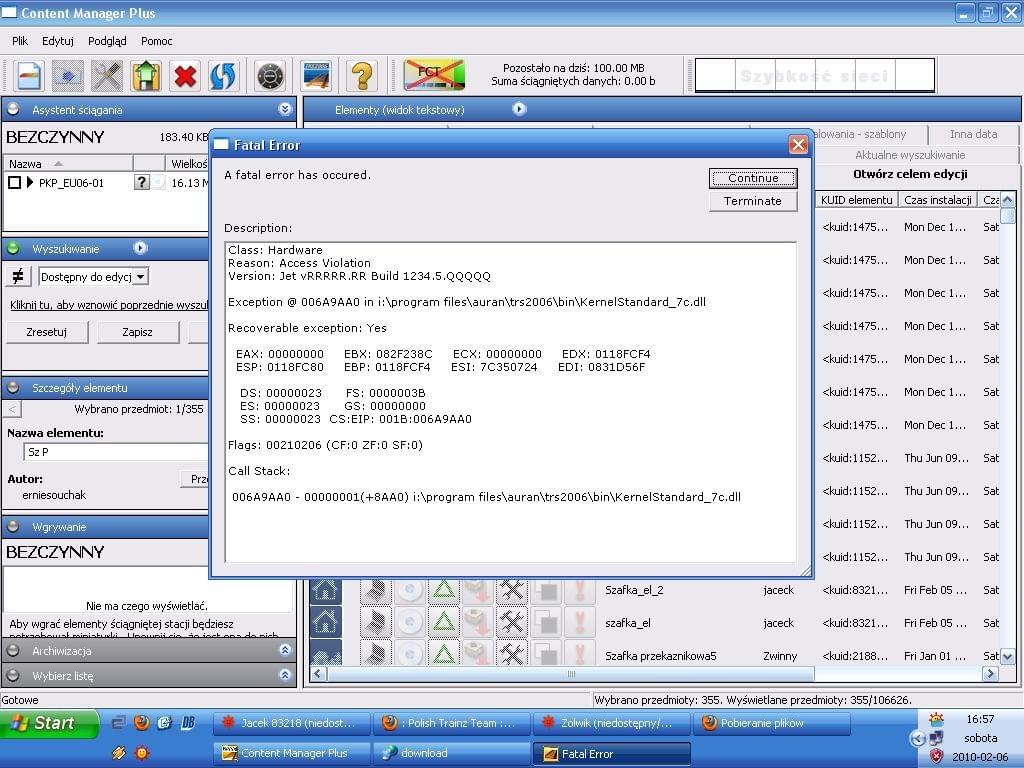Viewport: 1024px width, 768px height.
Task: Sort by the Nazwa column header
Action: click(x=68, y=163)
